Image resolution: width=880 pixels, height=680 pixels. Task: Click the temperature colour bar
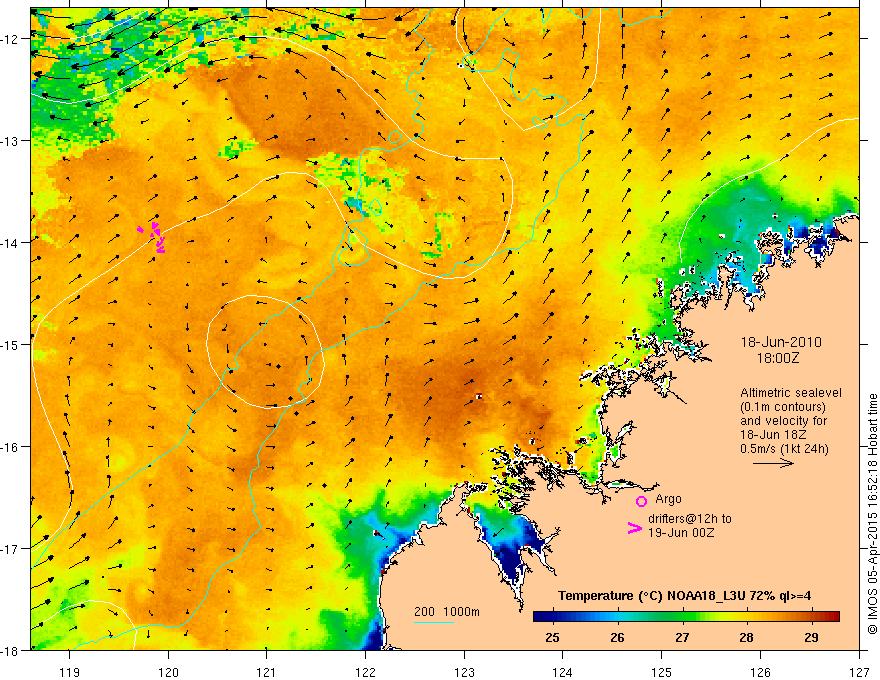click(x=686, y=617)
